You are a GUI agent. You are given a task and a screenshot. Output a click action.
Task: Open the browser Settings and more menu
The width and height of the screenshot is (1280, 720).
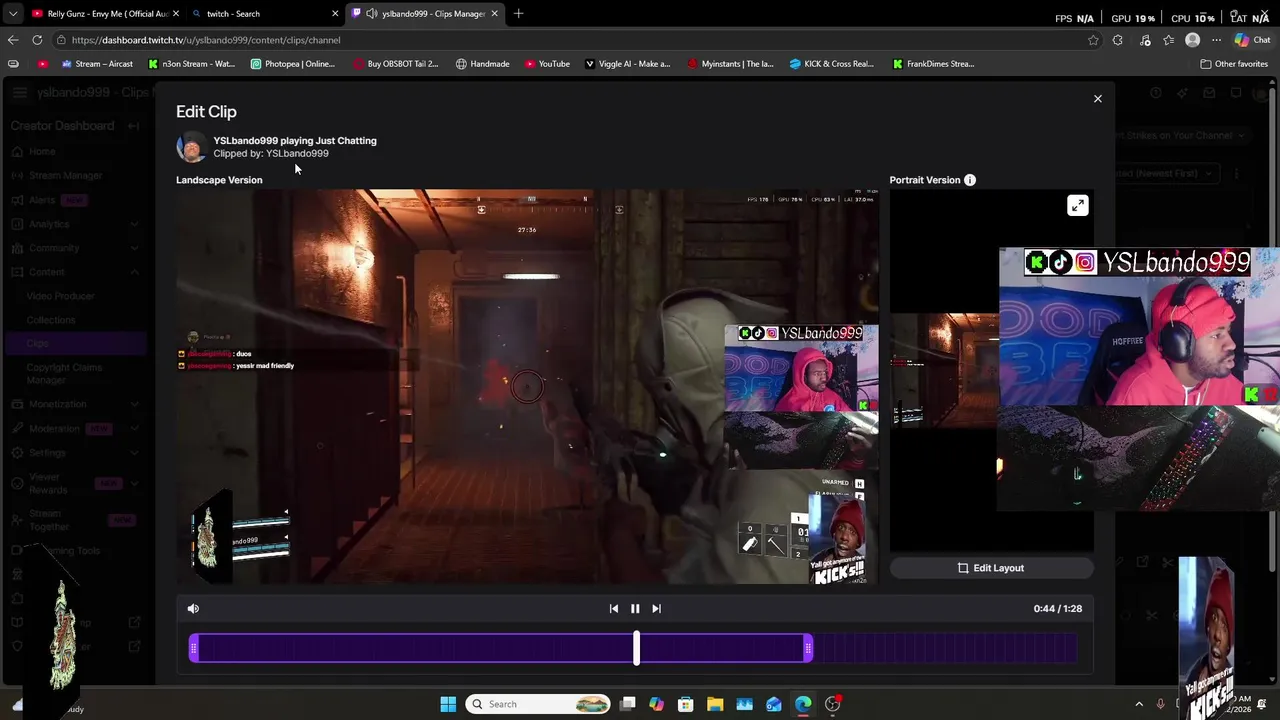point(1216,40)
